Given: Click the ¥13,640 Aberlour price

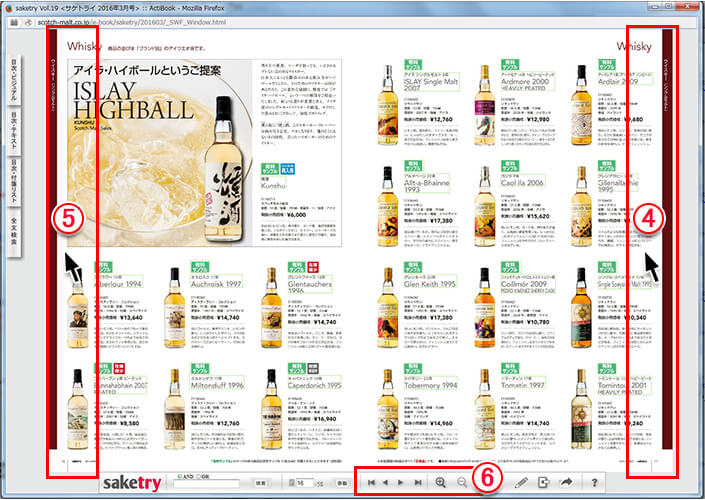Looking at the screenshot, I should tap(131, 318).
